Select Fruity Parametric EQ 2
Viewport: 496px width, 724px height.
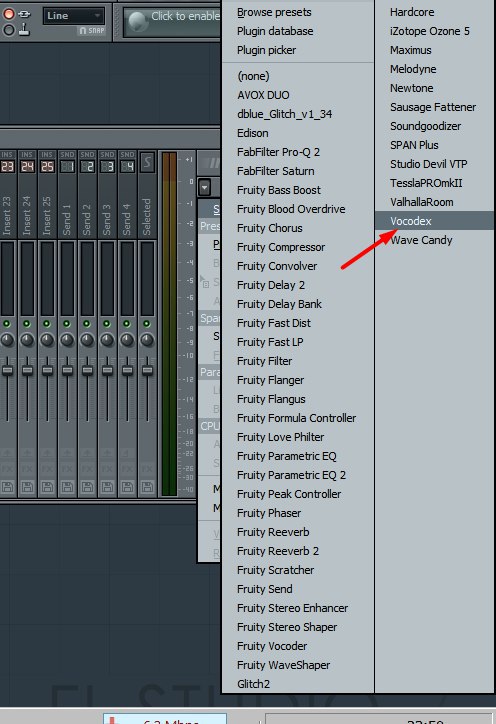[x=297, y=475]
